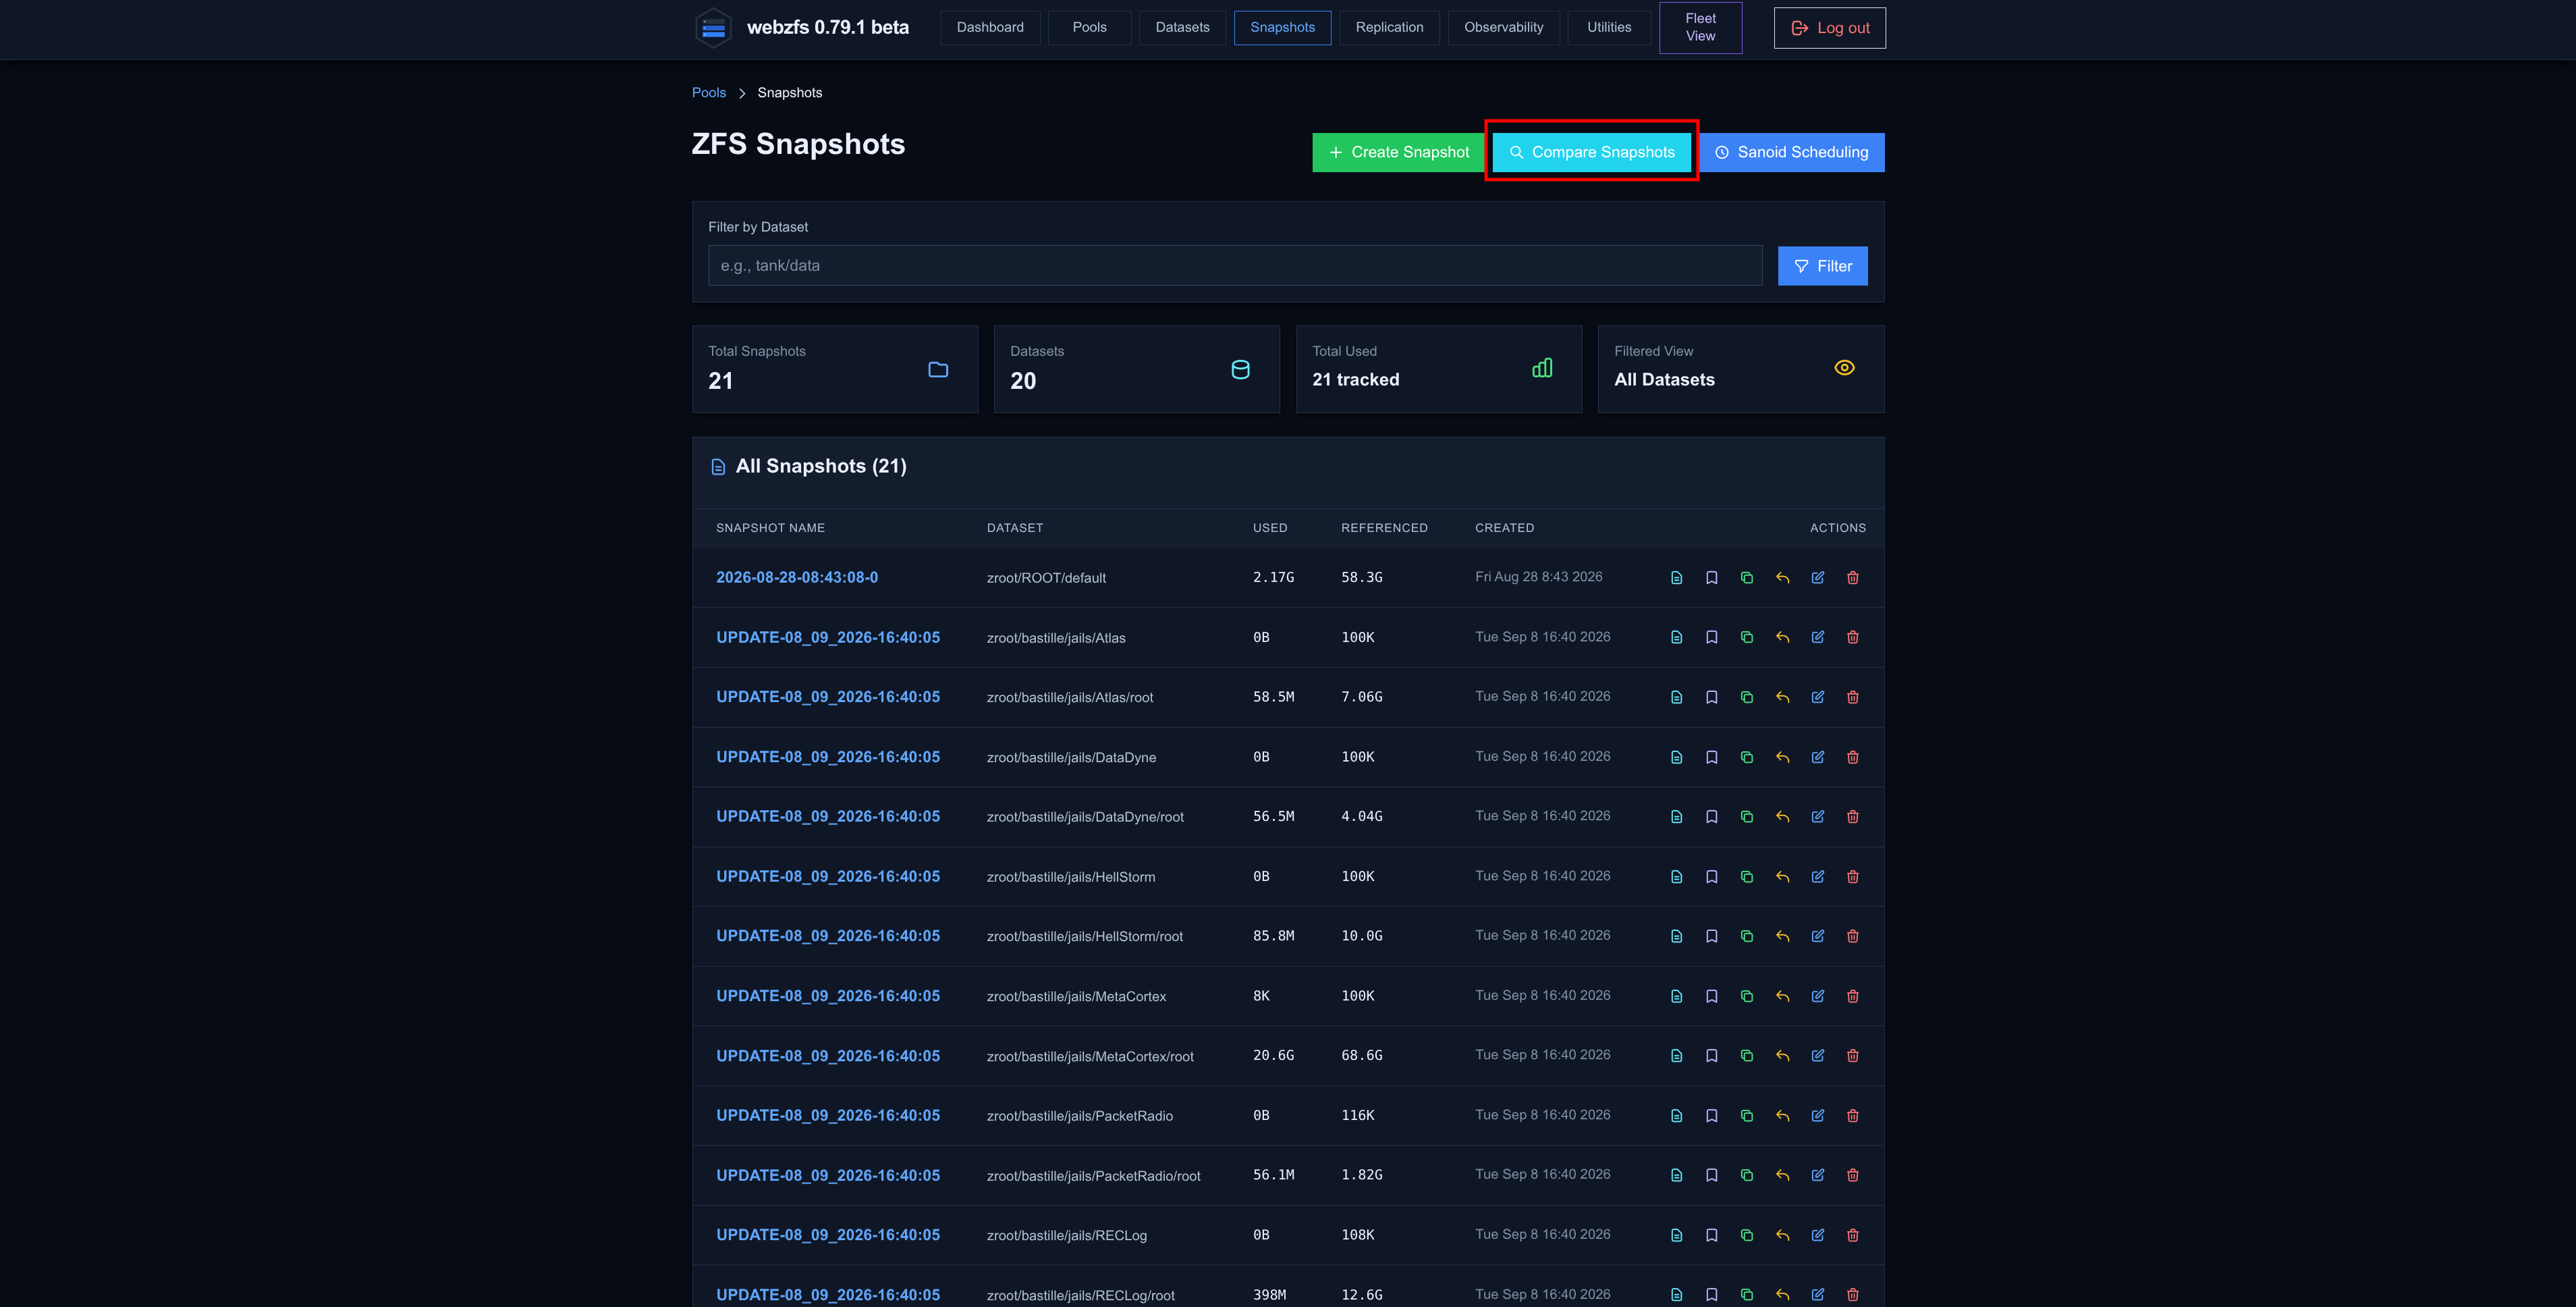Open the Datasets menu item
The image size is (2576, 1307).
pyautogui.click(x=1182, y=27)
